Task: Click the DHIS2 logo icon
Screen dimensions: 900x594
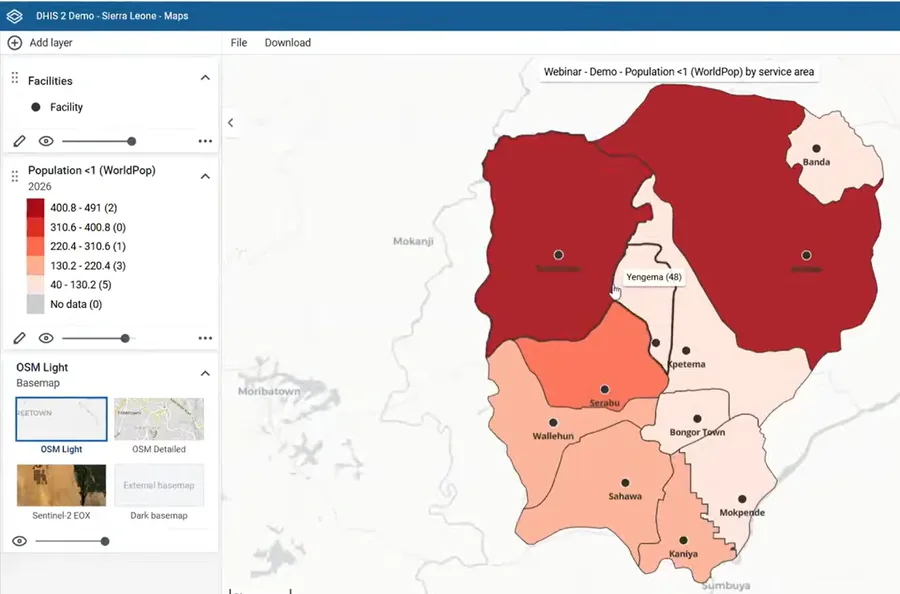Action: (14, 16)
